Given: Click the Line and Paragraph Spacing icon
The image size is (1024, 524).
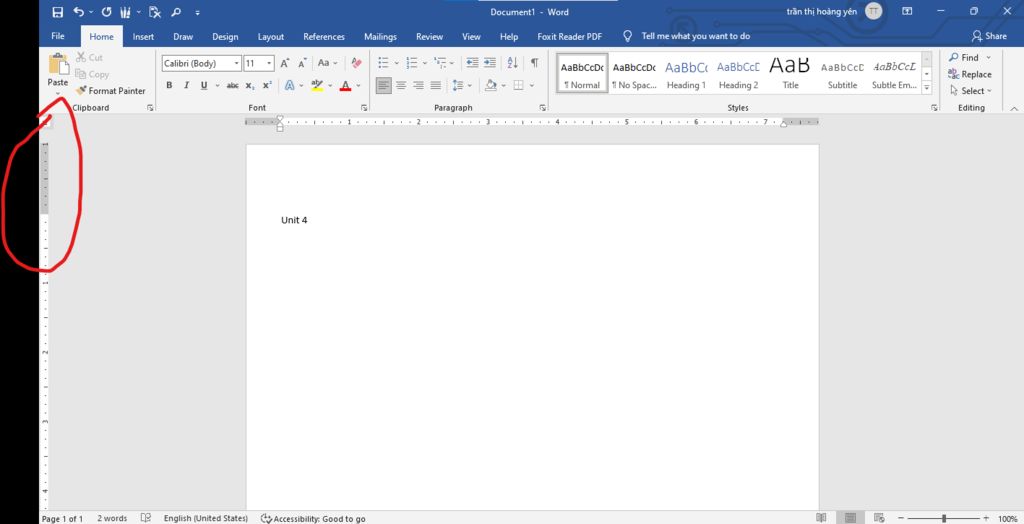Looking at the screenshot, I should coord(458,86).
